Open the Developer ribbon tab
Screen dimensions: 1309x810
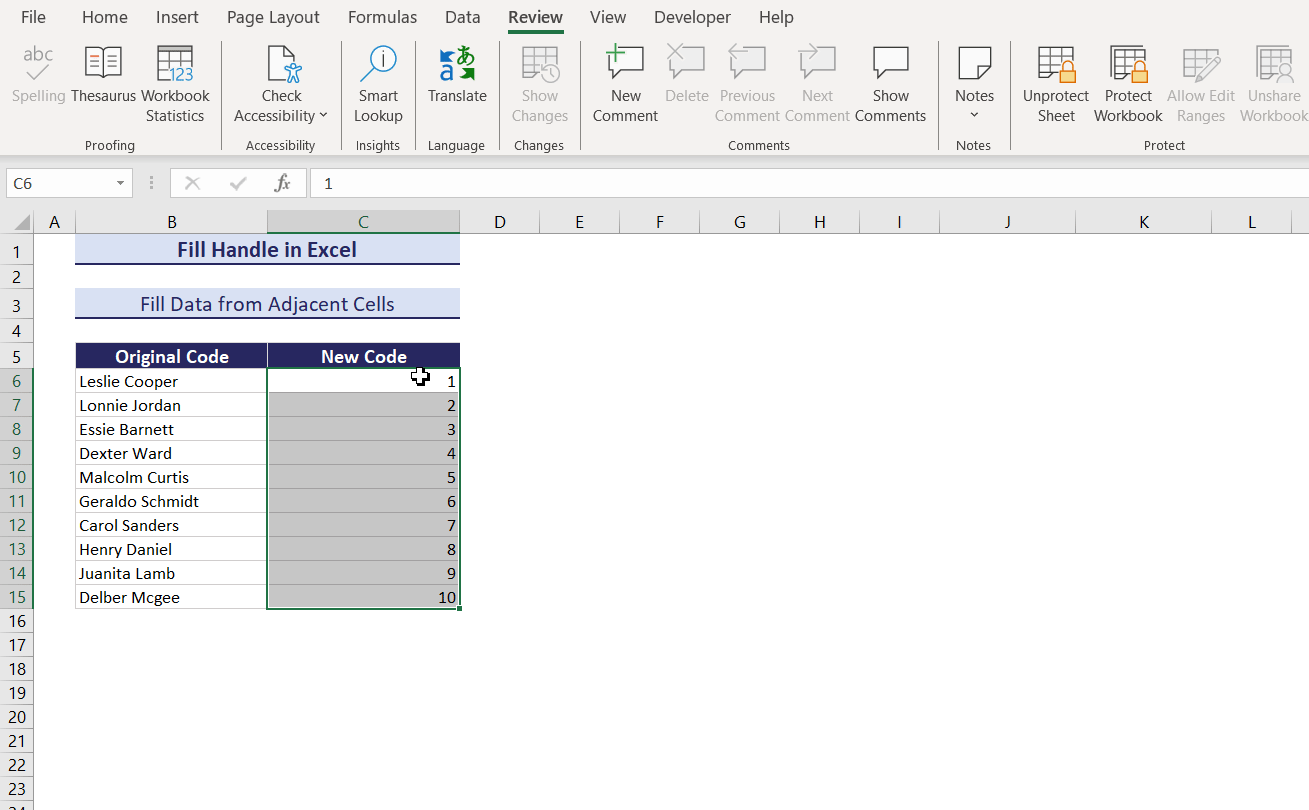pyautogui.click(x=692, y=17)
